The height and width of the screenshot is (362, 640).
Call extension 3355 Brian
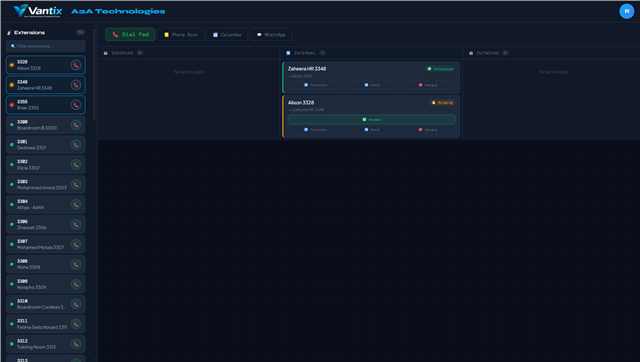(x=76, y=105)
